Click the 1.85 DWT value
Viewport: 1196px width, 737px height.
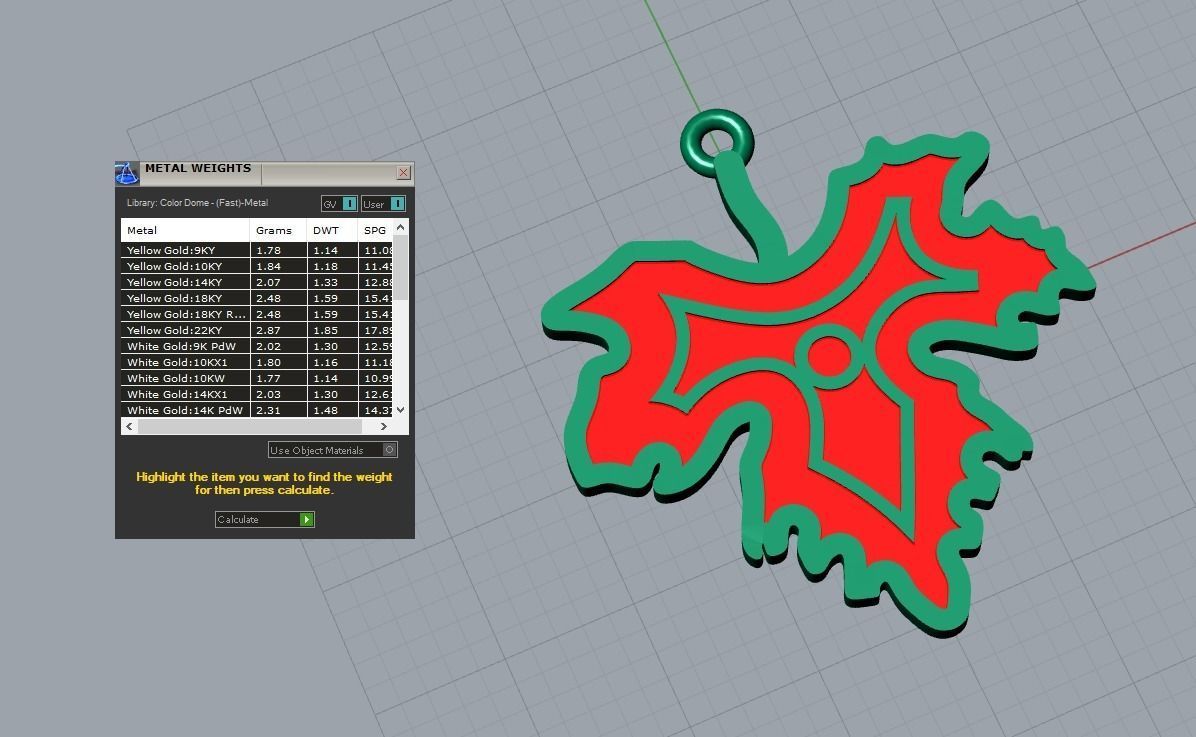point(326,330)
